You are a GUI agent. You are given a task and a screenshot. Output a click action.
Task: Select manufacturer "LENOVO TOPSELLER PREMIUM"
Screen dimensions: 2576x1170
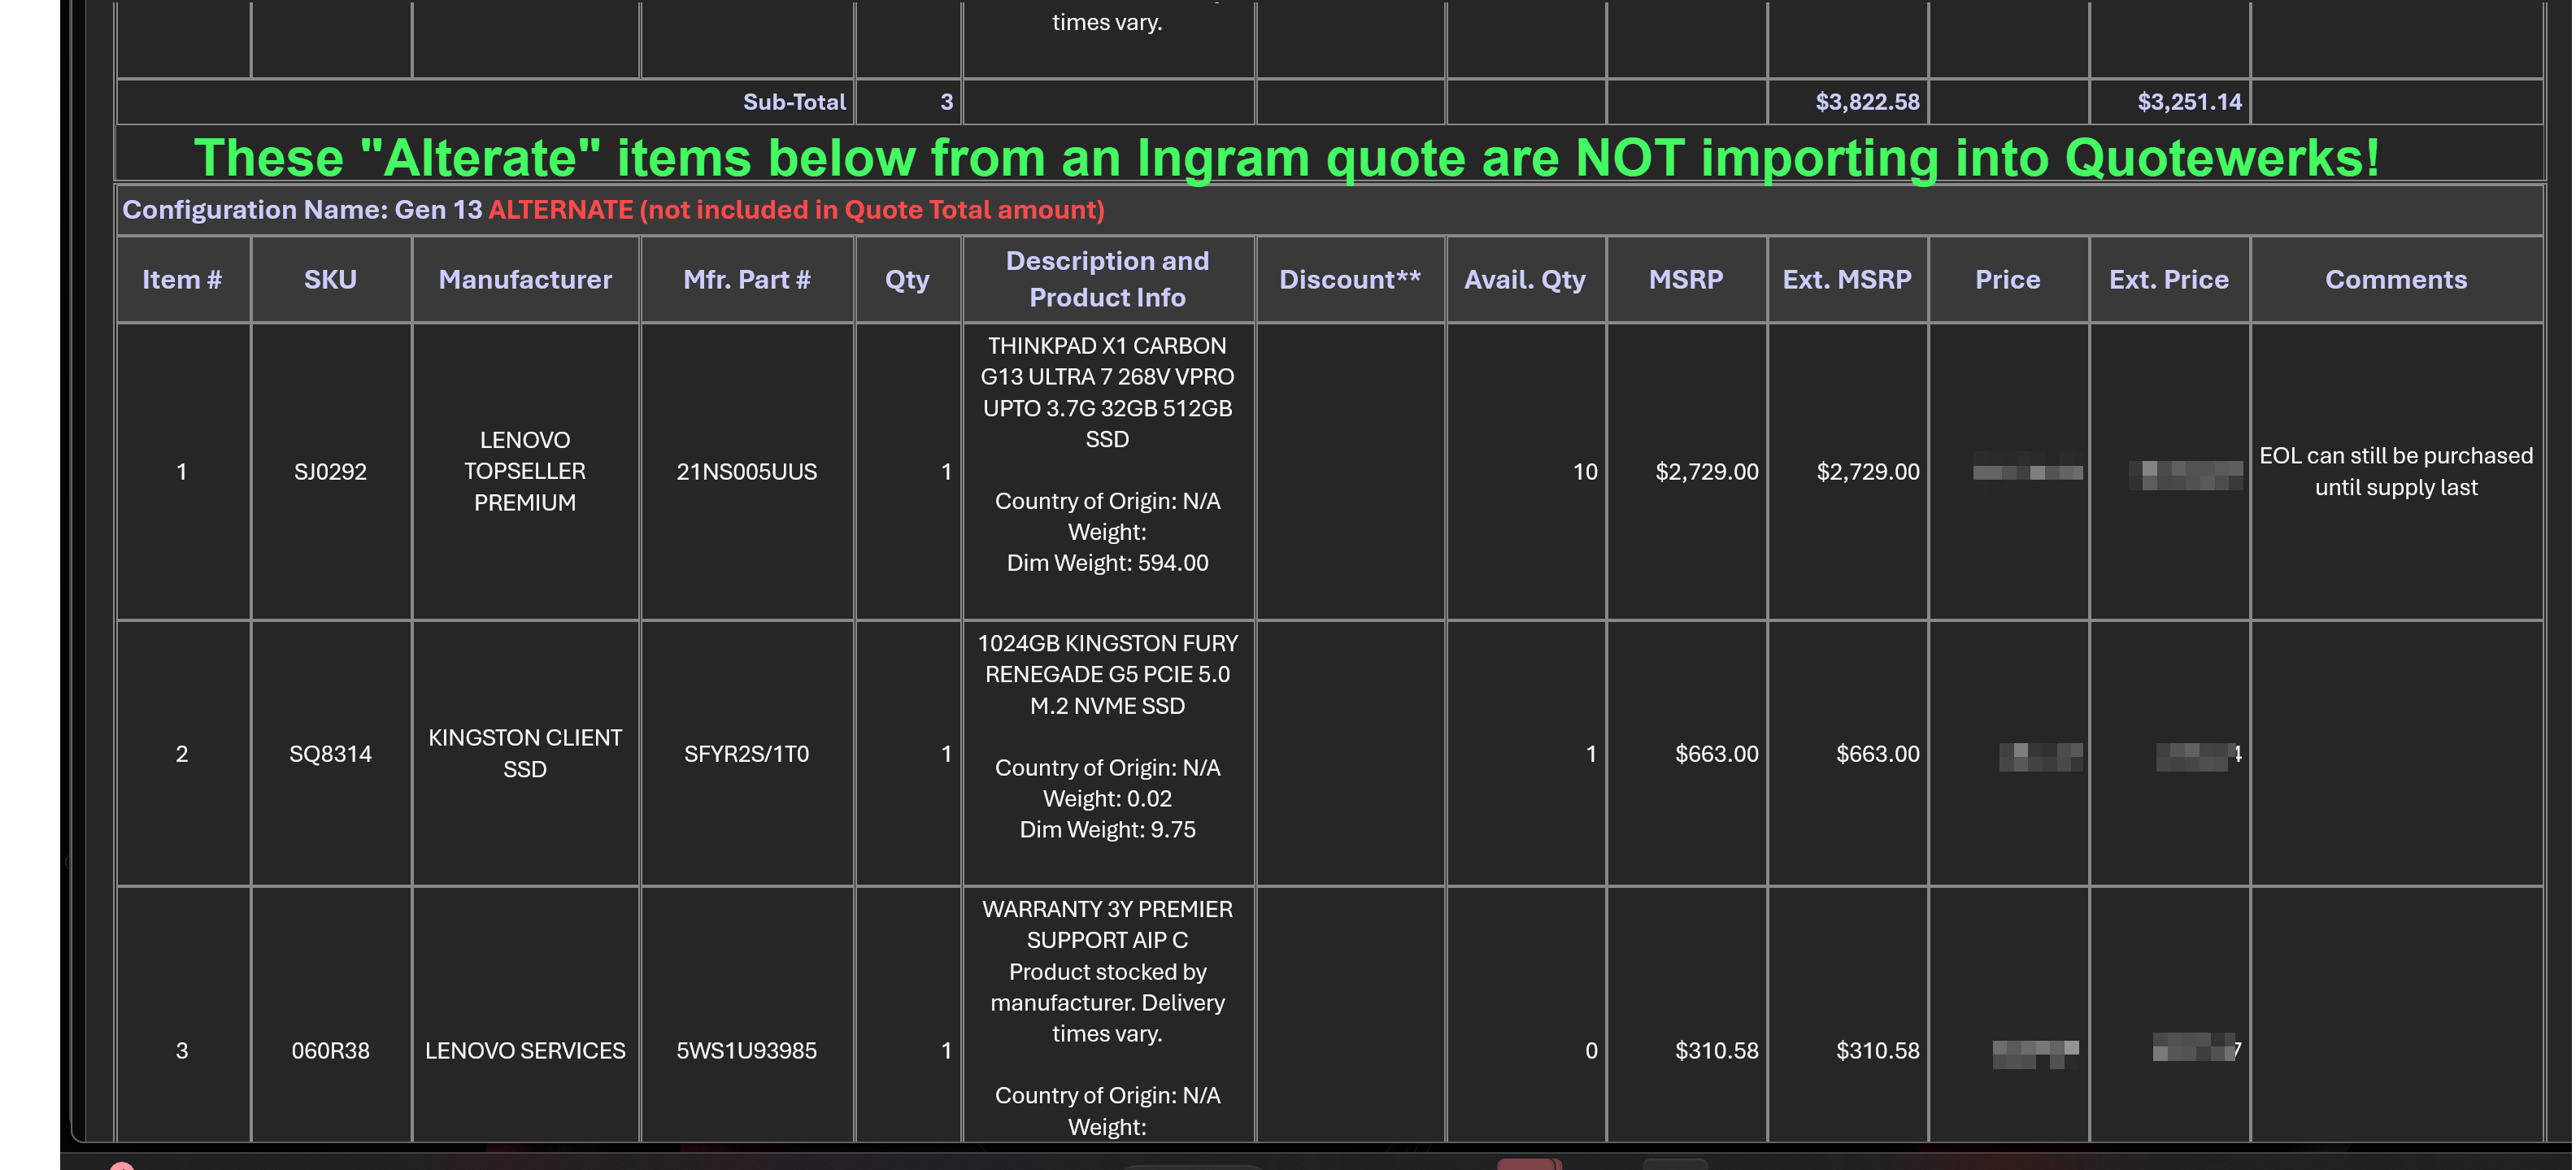coord(525,471)
